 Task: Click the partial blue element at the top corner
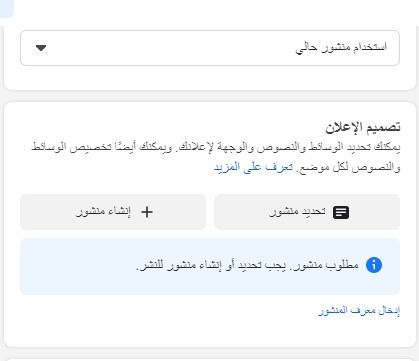click(7, 8)
